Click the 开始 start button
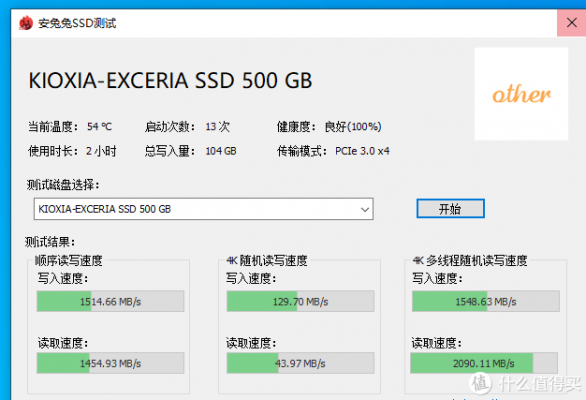Screen dimensions: 586x400 (x=450, y=209)
